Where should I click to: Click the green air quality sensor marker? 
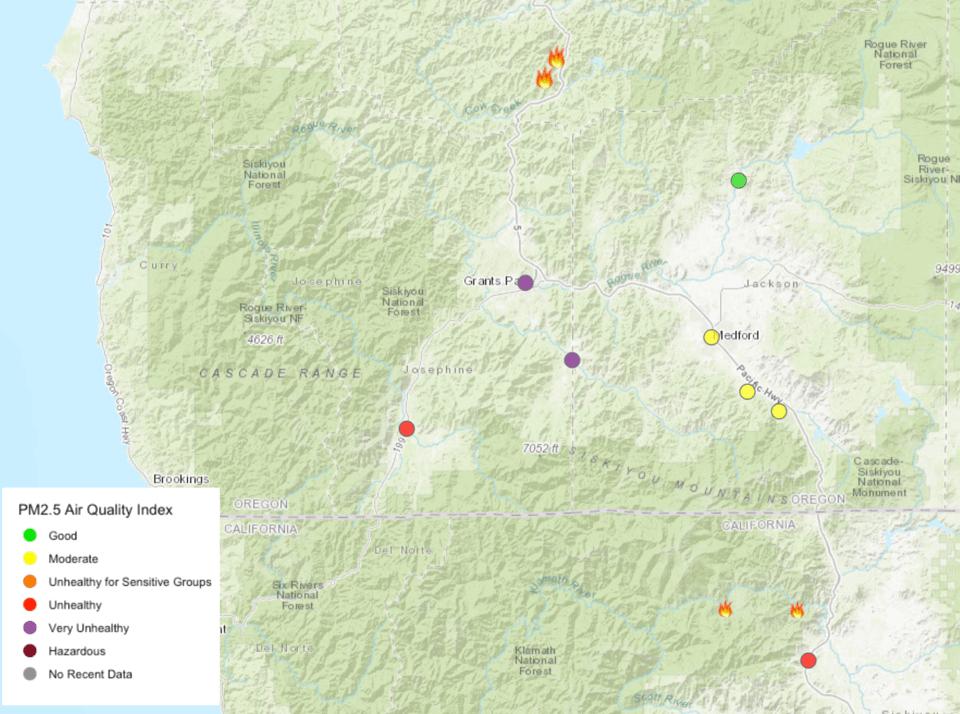[x=738, y=180]
